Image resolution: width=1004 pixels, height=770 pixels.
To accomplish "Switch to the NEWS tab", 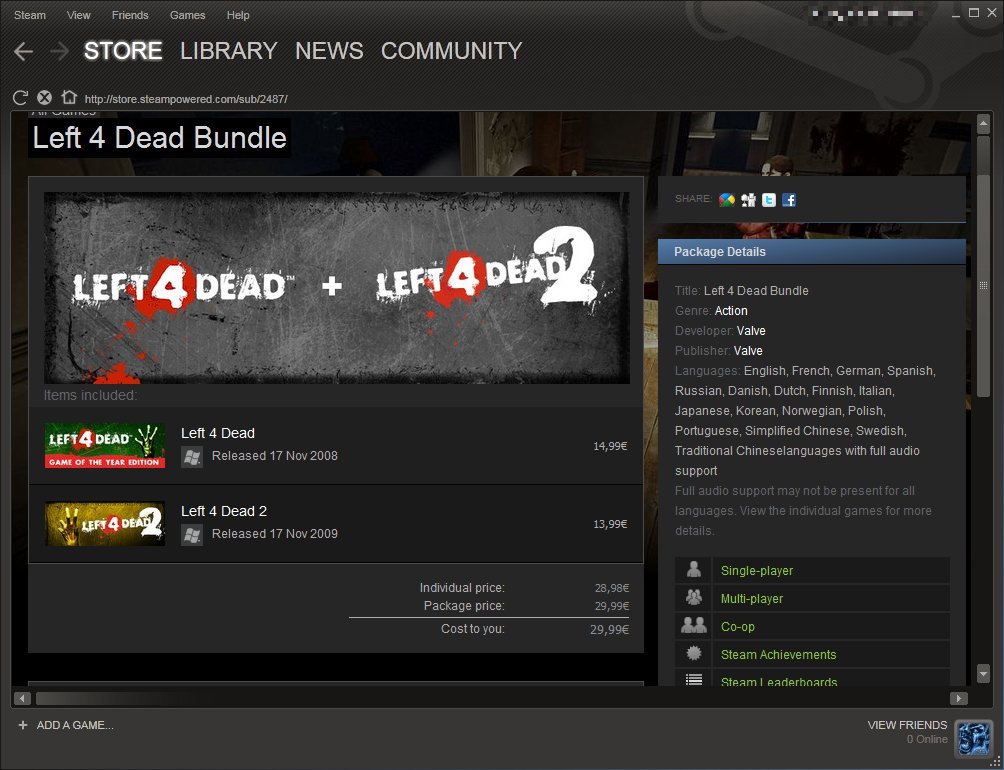I will click(x=329, y=51).
